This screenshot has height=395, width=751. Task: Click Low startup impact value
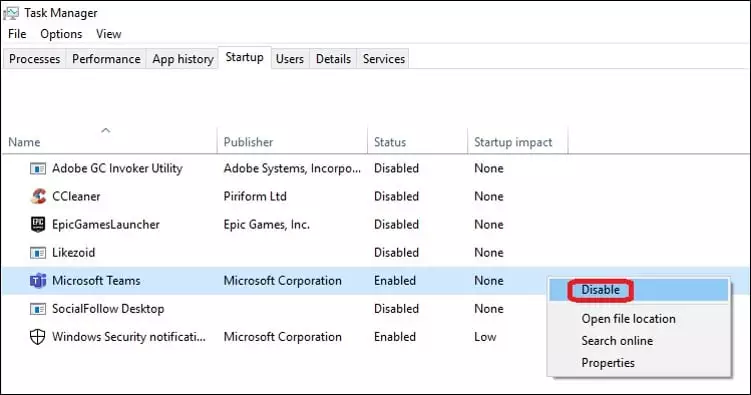[485, 337]
